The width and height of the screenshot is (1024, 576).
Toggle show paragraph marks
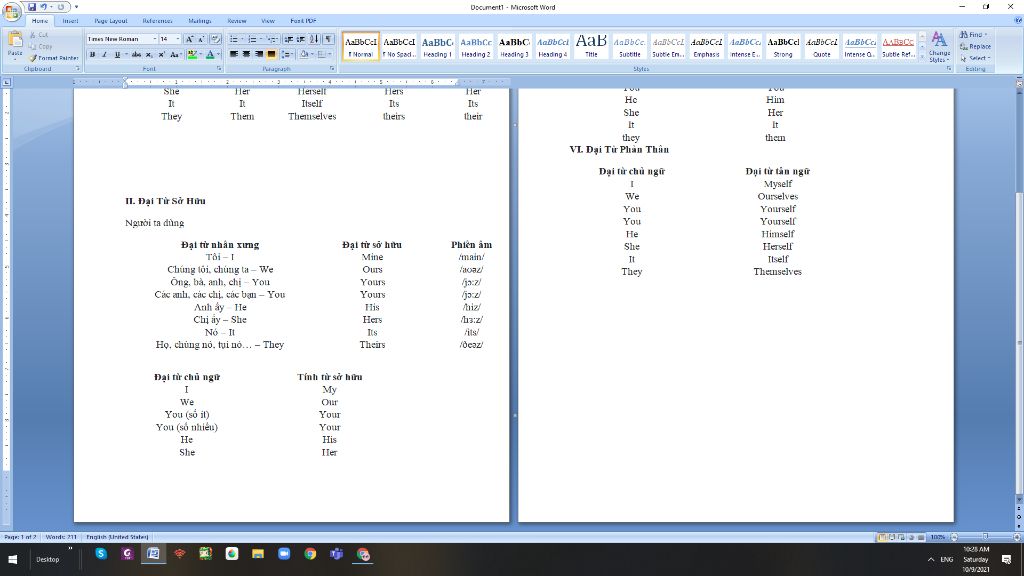(x=328, y=39)
